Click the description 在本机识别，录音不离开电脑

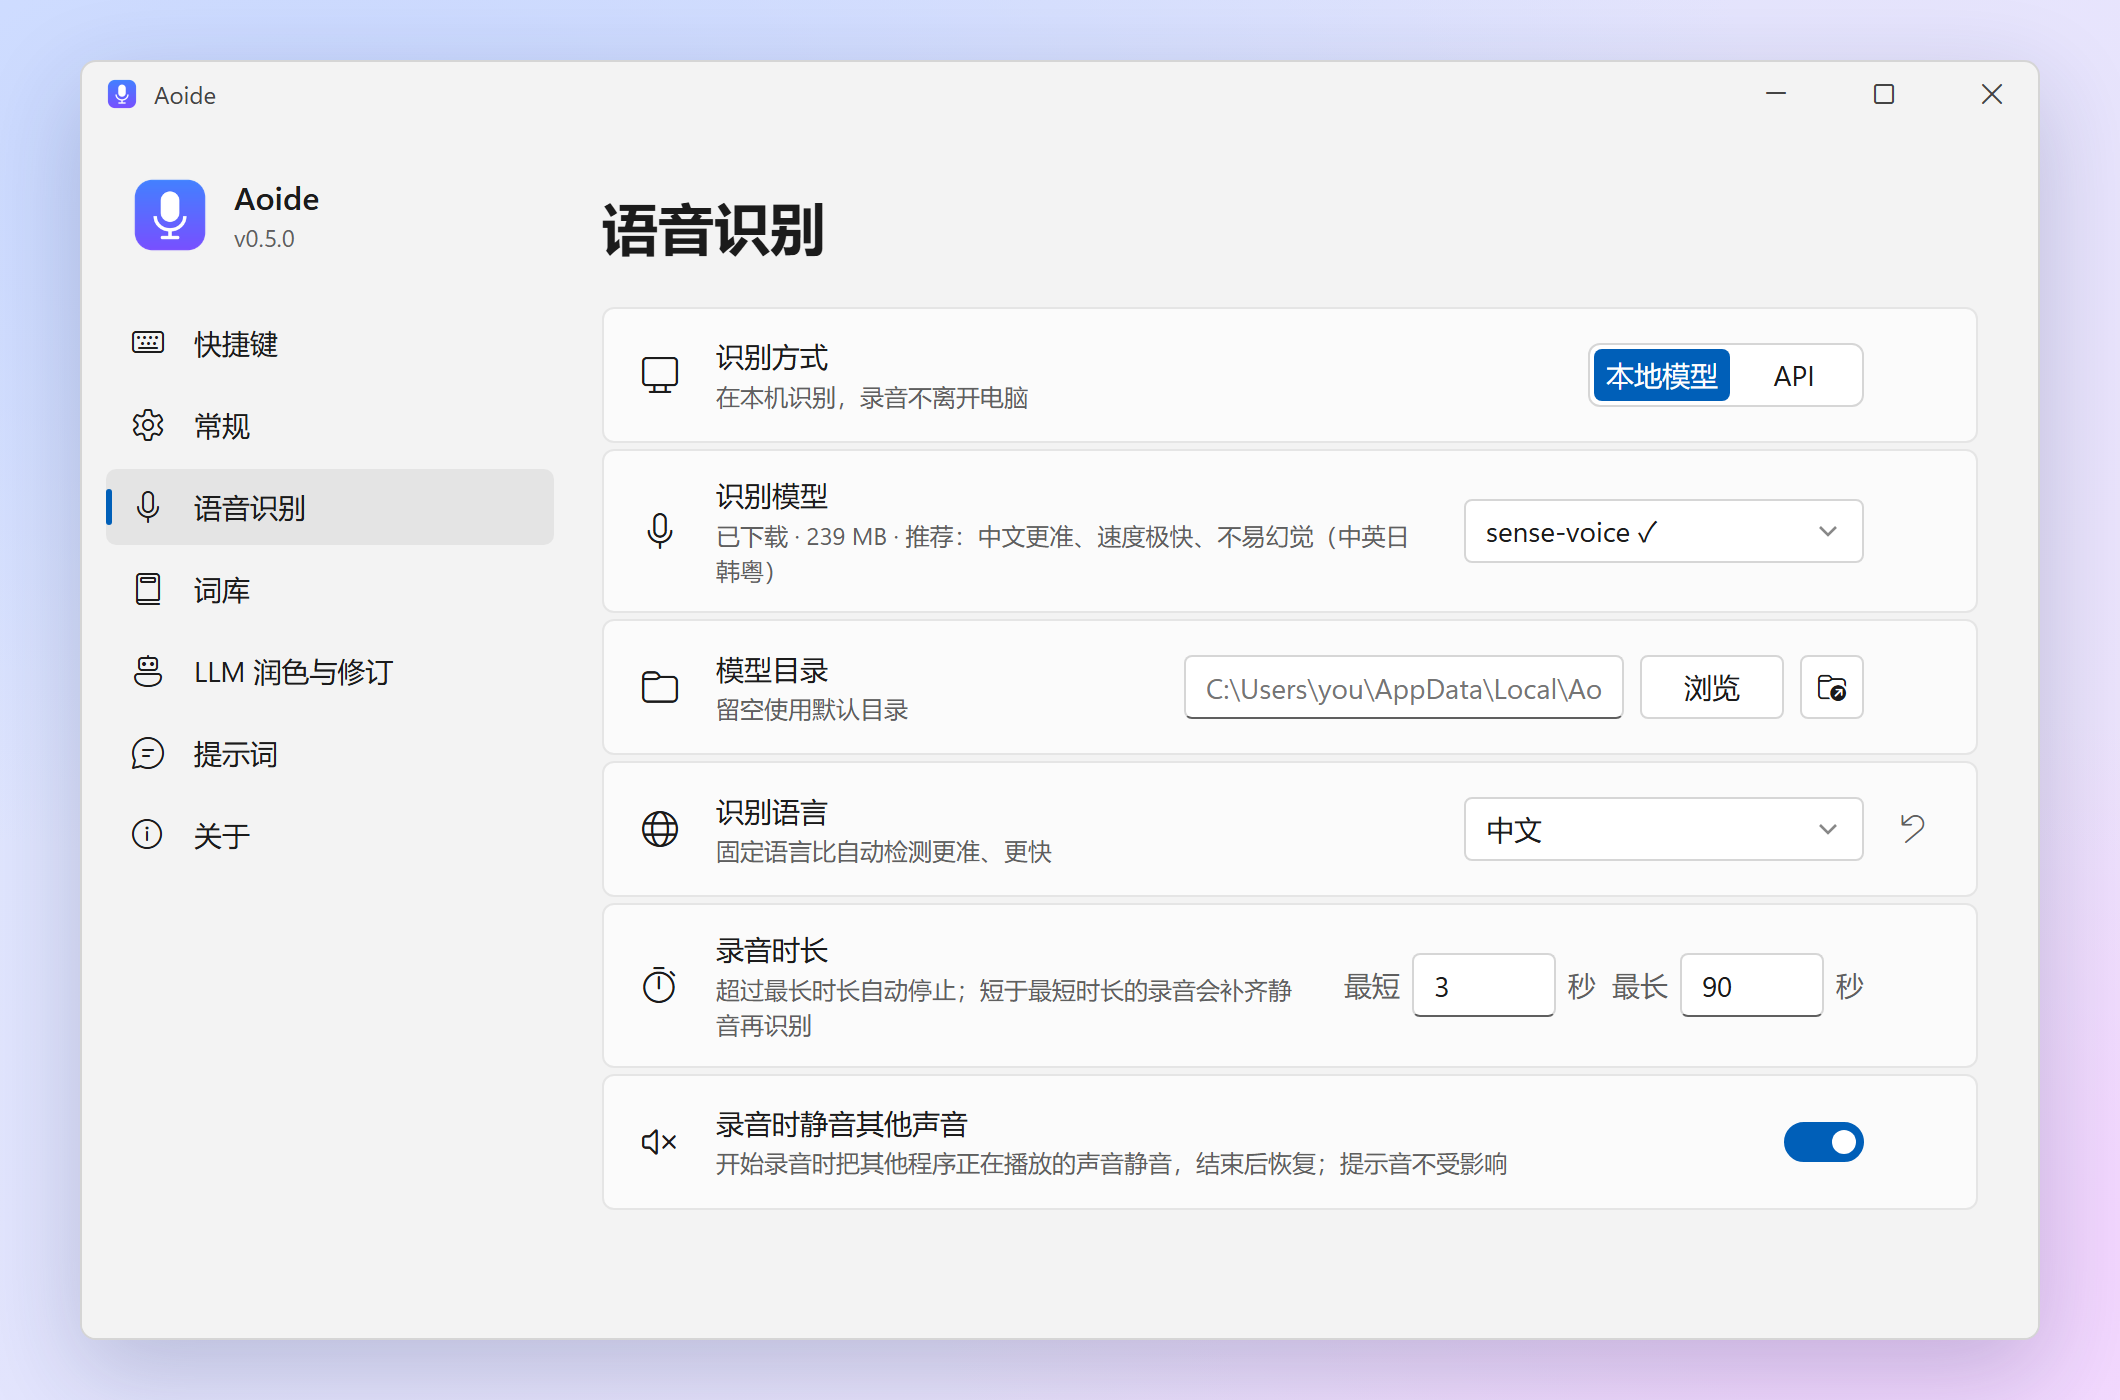click(872, 398)
